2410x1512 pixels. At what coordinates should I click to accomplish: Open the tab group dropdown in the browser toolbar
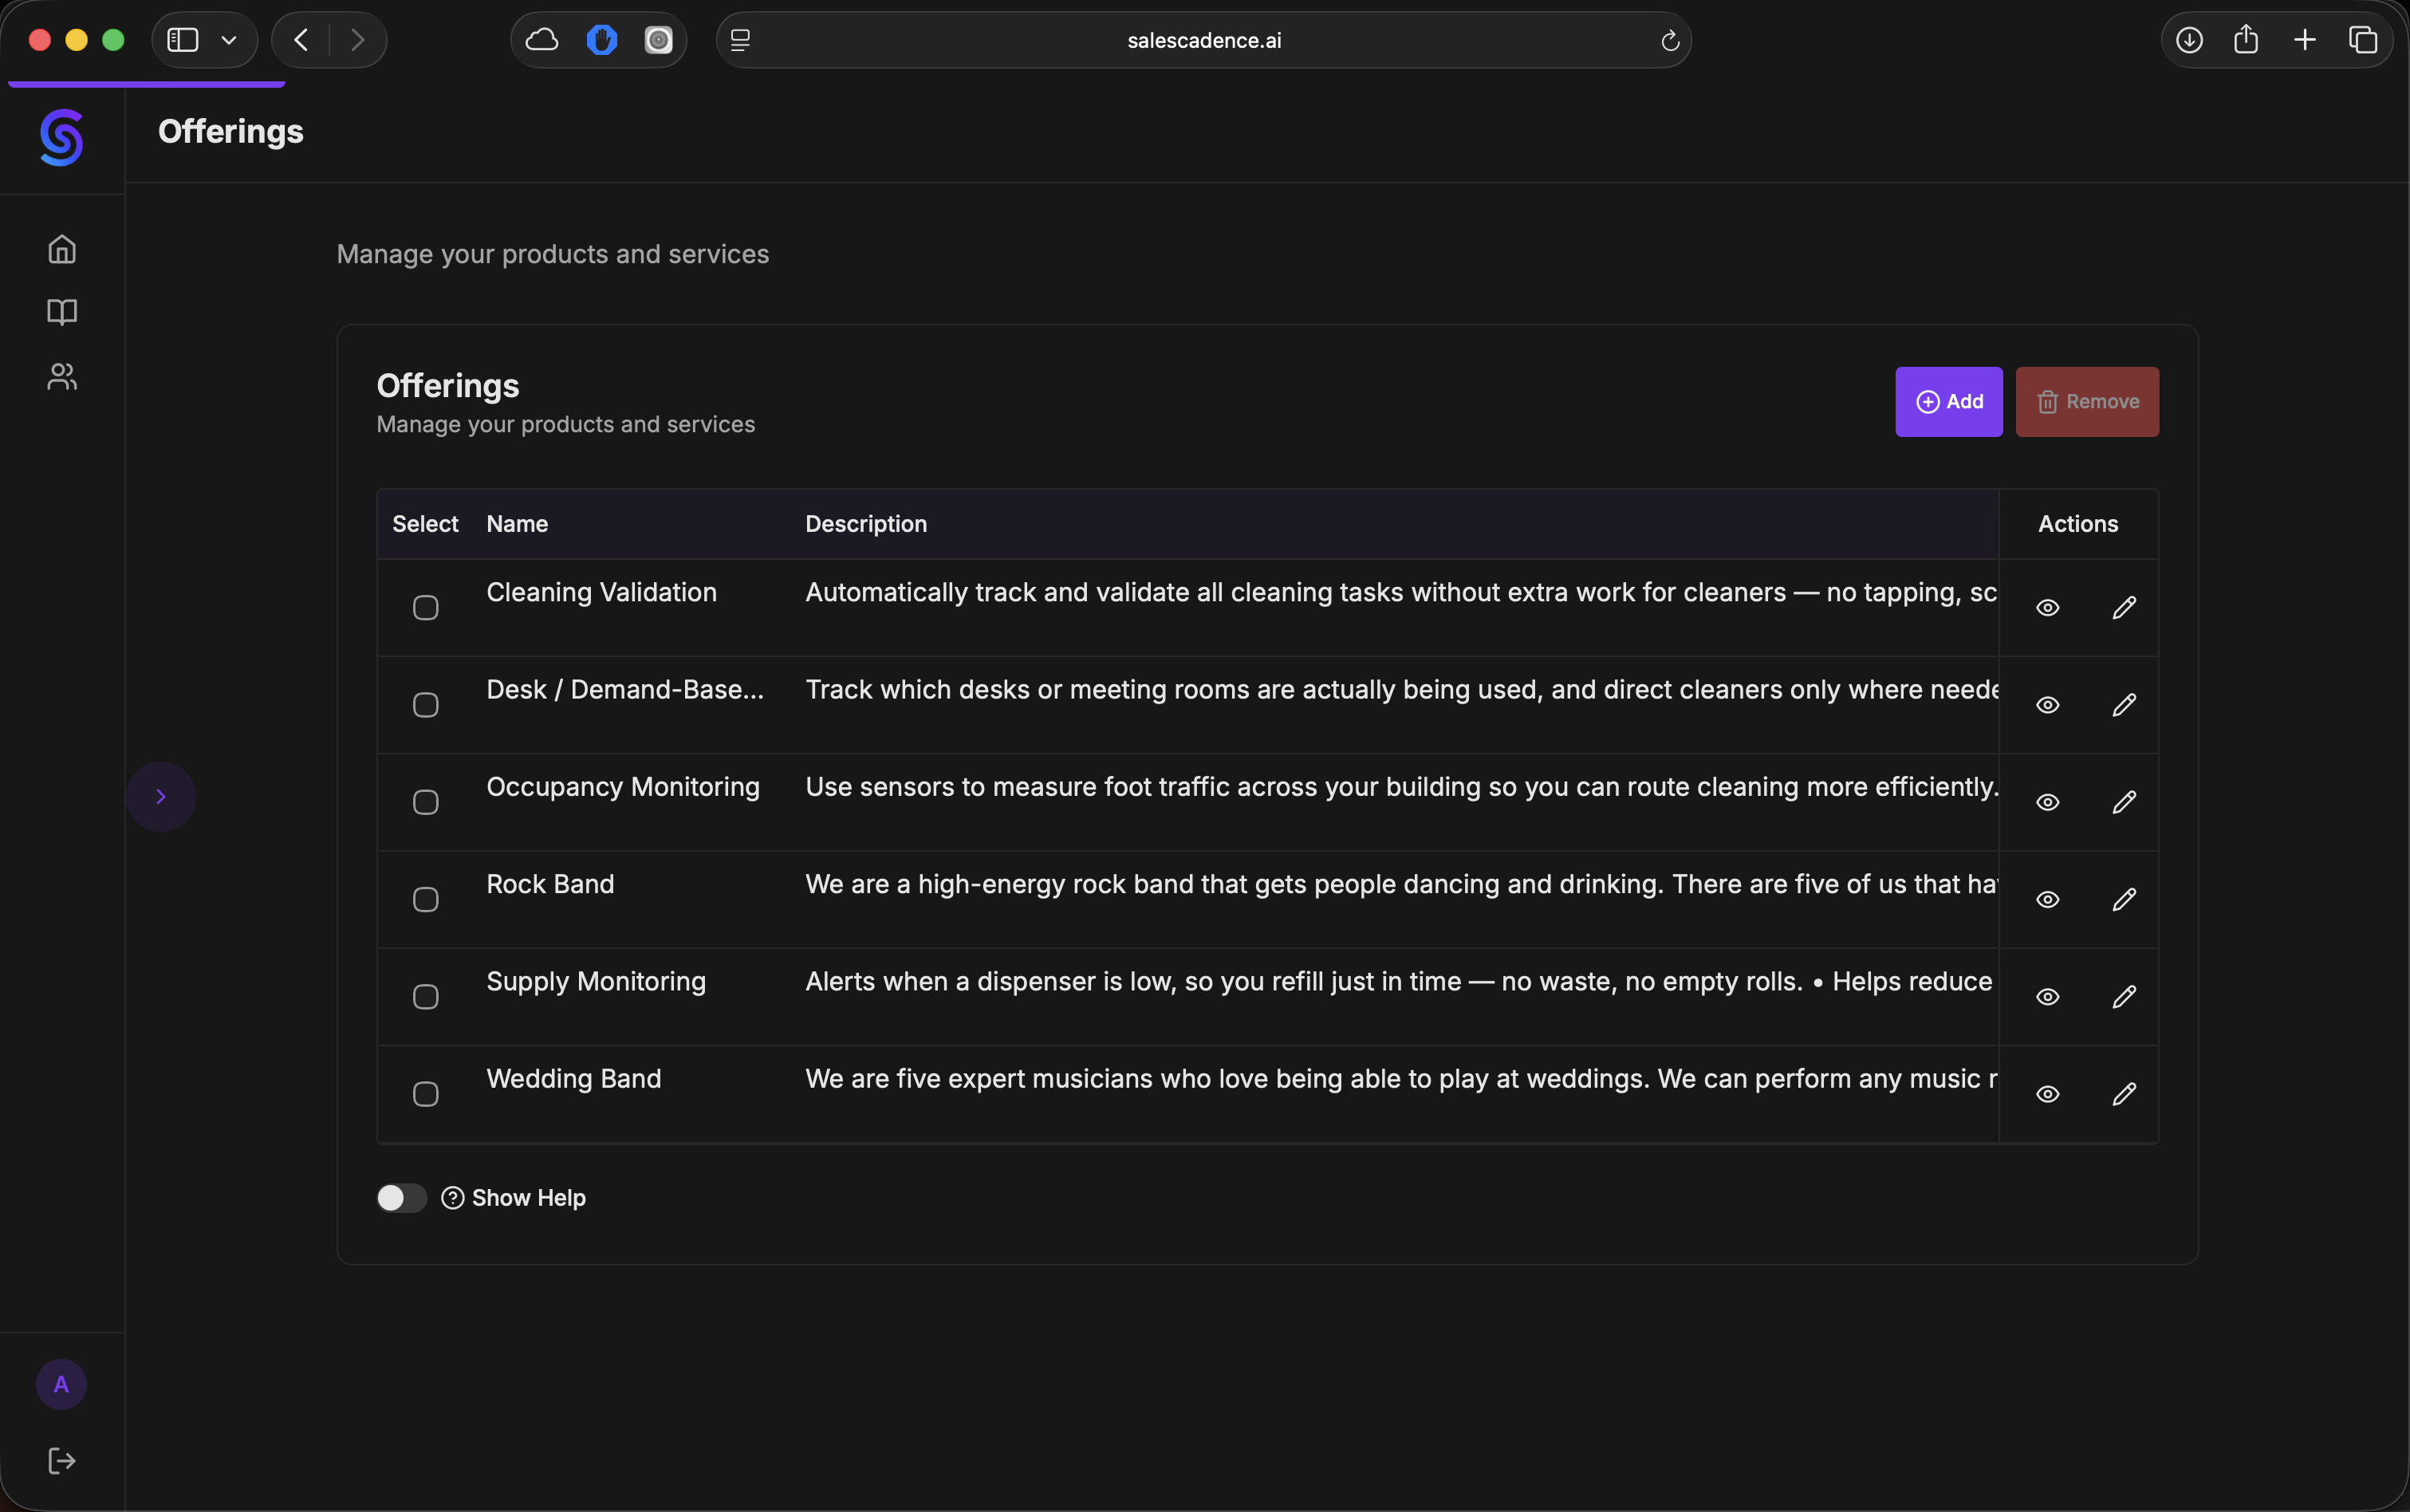(x=228, y=40)
